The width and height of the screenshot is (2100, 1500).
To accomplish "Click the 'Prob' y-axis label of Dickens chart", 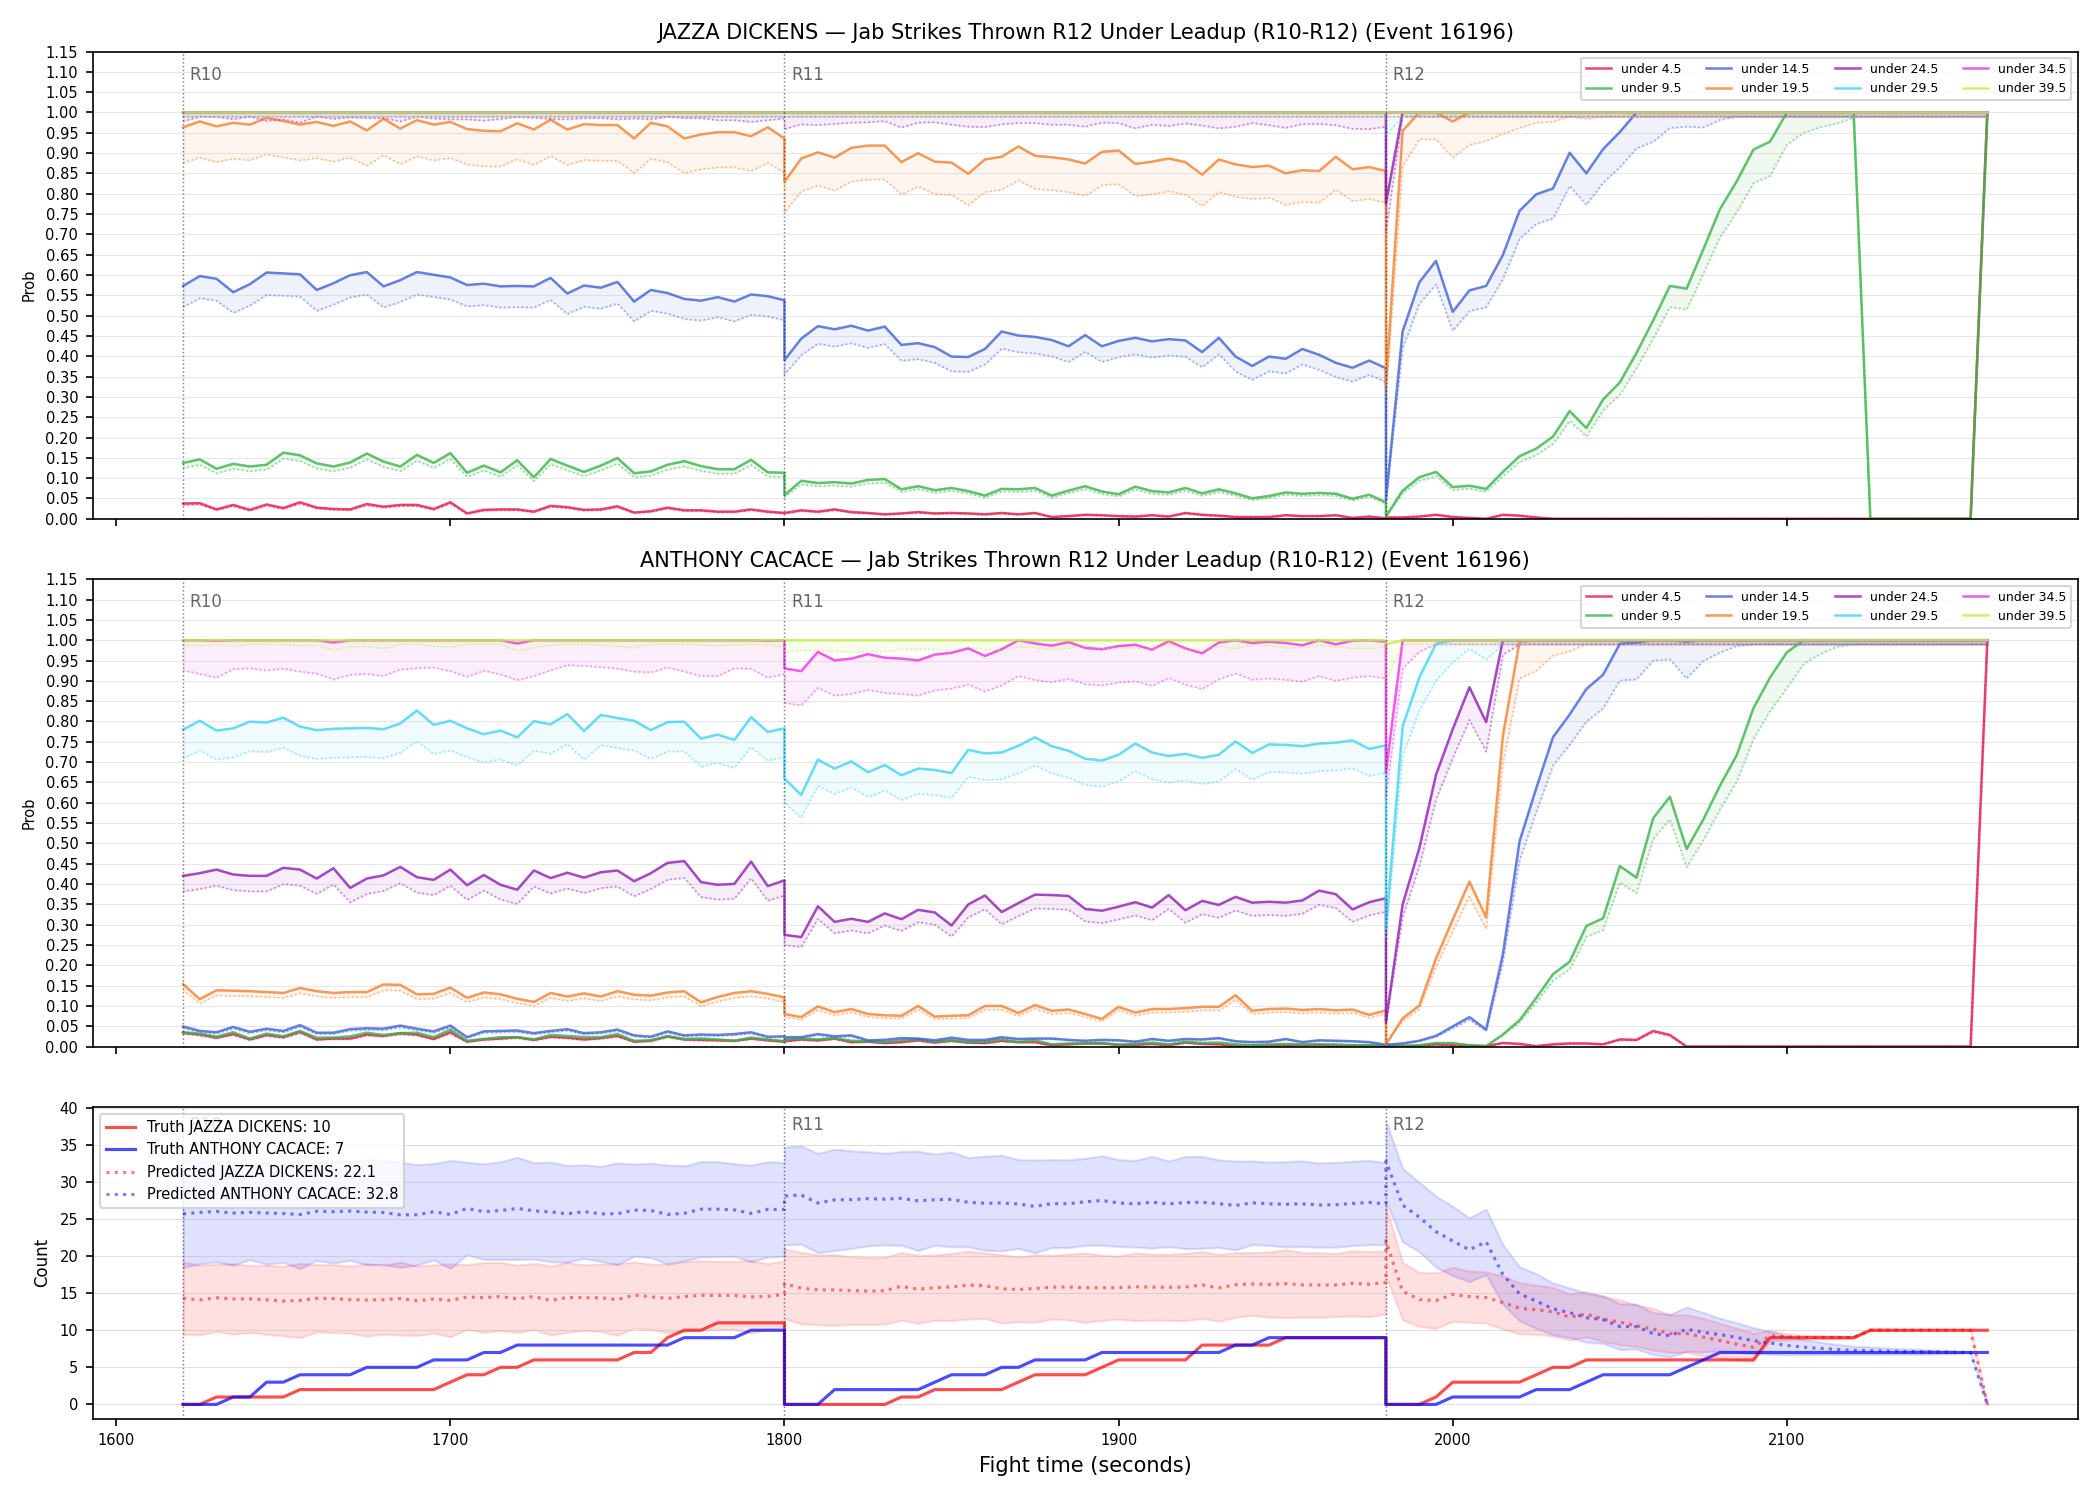I will click(x=29, y=286).
